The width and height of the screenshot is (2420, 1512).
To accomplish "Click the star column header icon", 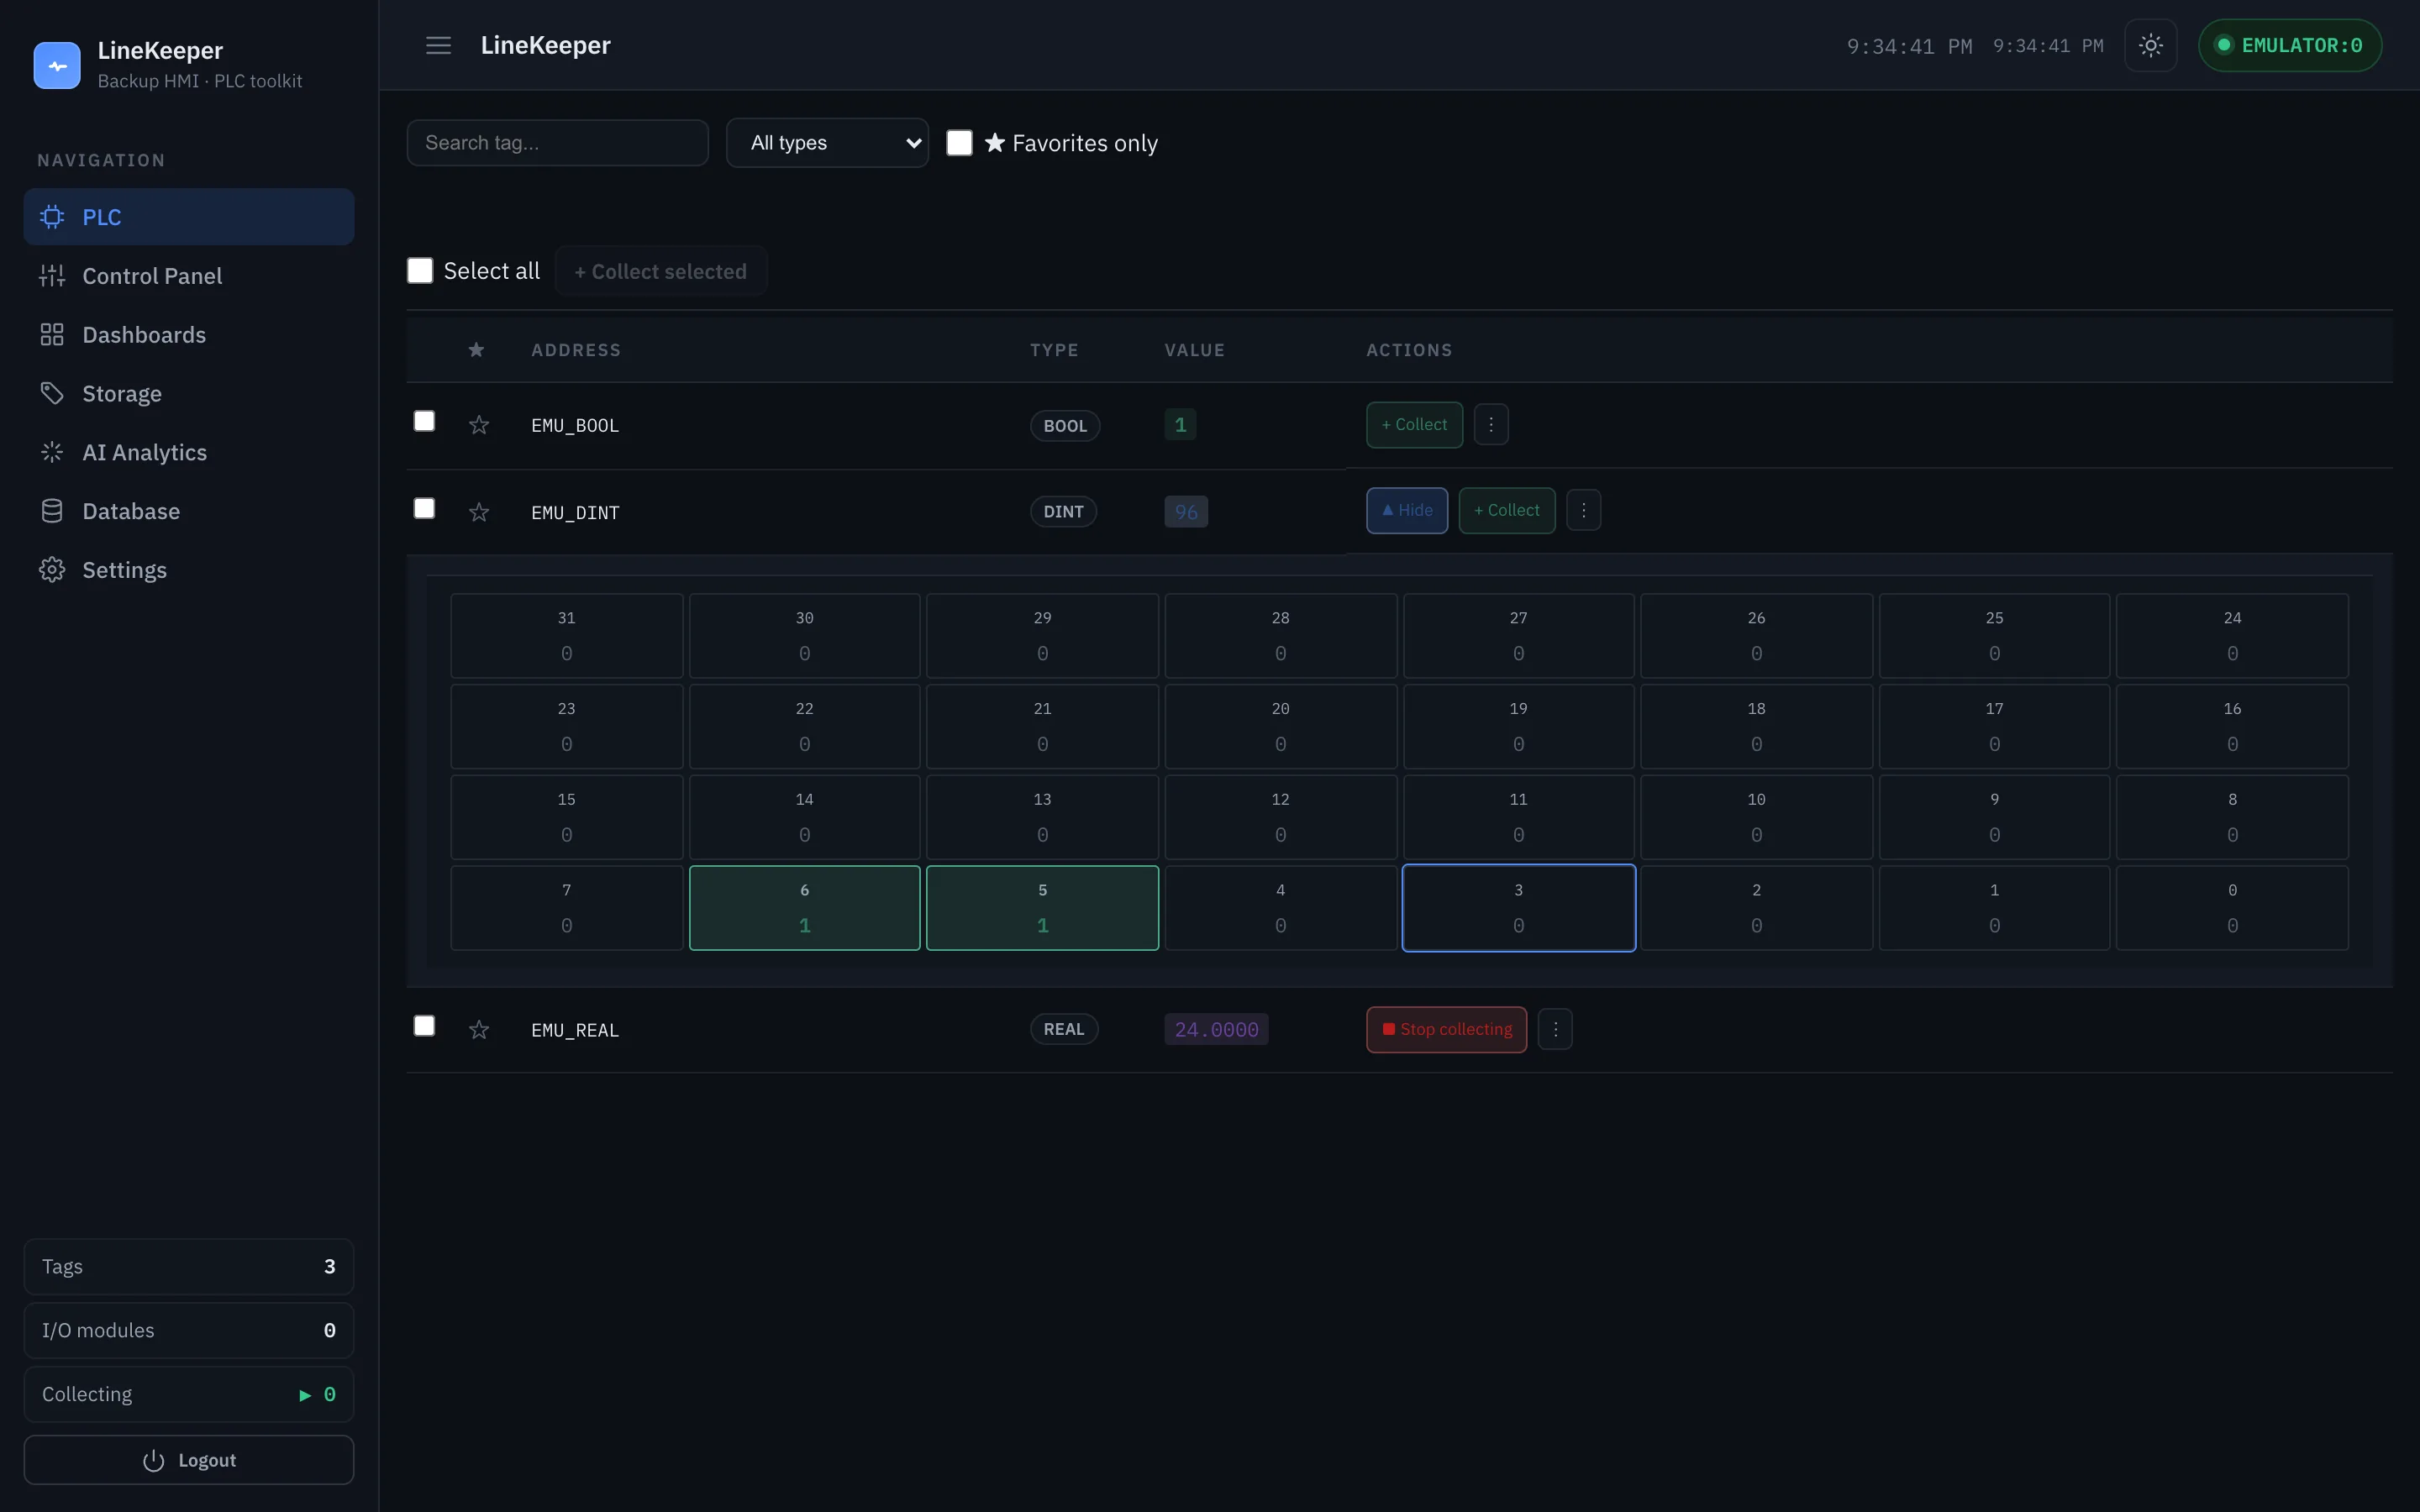I will [476, 349].
